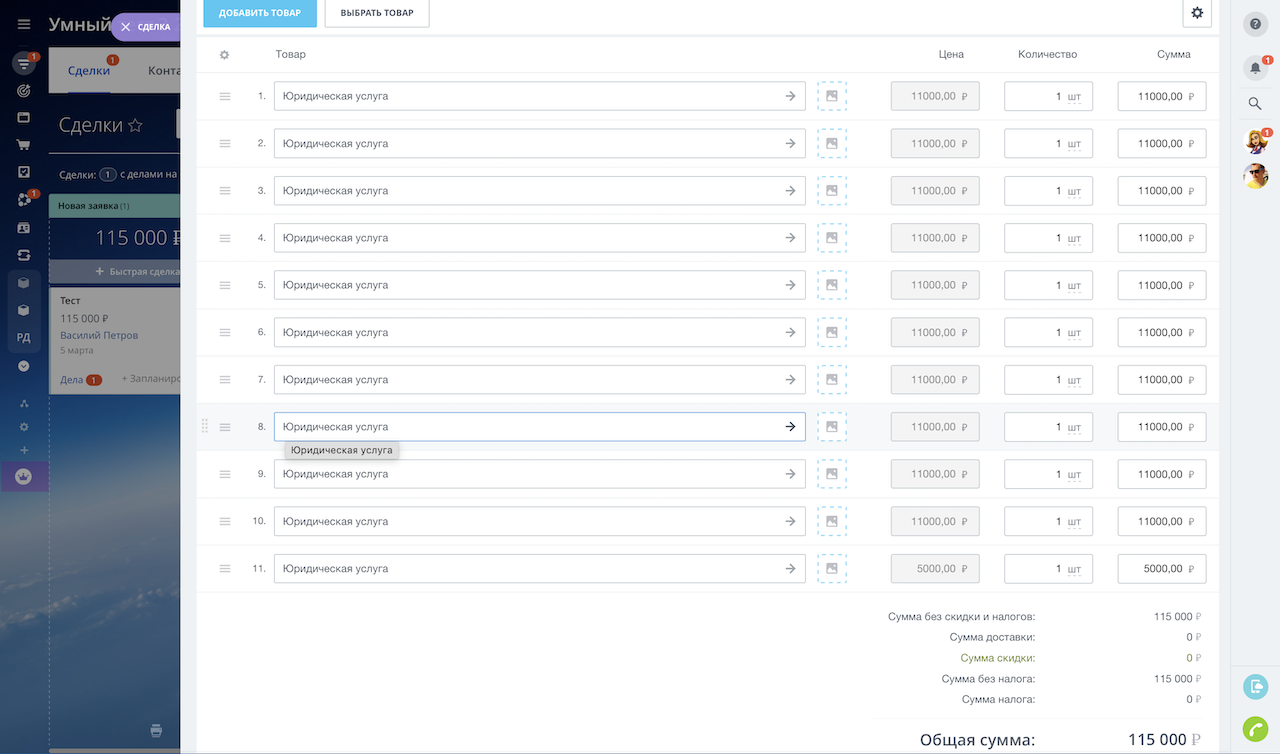Click the arrow in row 8 product field
Image resolution: width=1280 pixels, height=754 pixels.
(790, 427)
